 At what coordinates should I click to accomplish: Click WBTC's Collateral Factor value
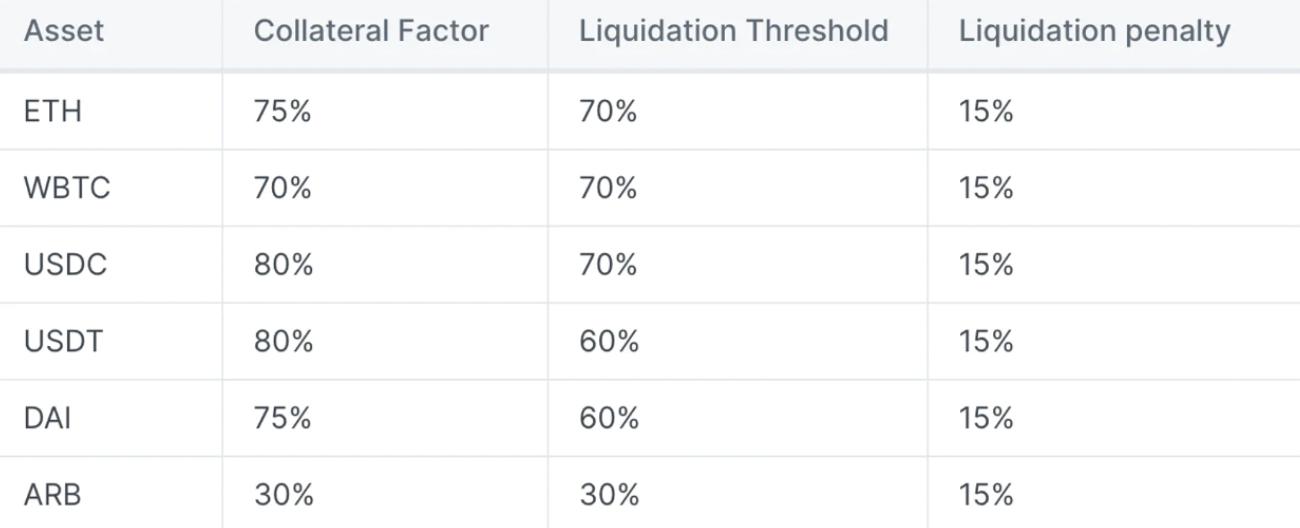[x=283, y=188]
